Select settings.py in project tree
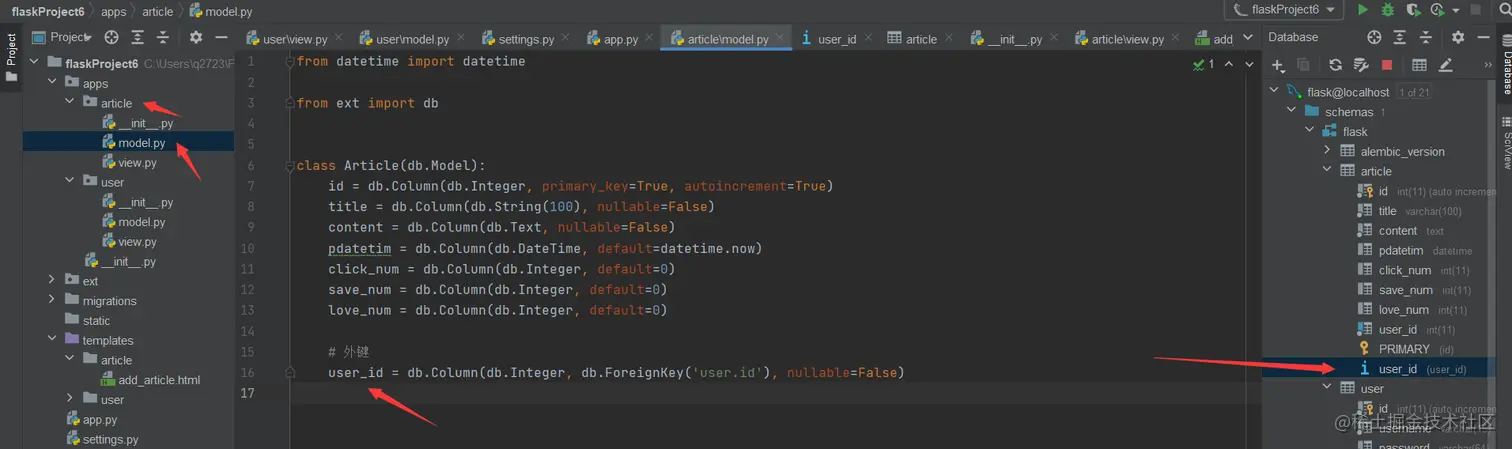 pos(110,439)
